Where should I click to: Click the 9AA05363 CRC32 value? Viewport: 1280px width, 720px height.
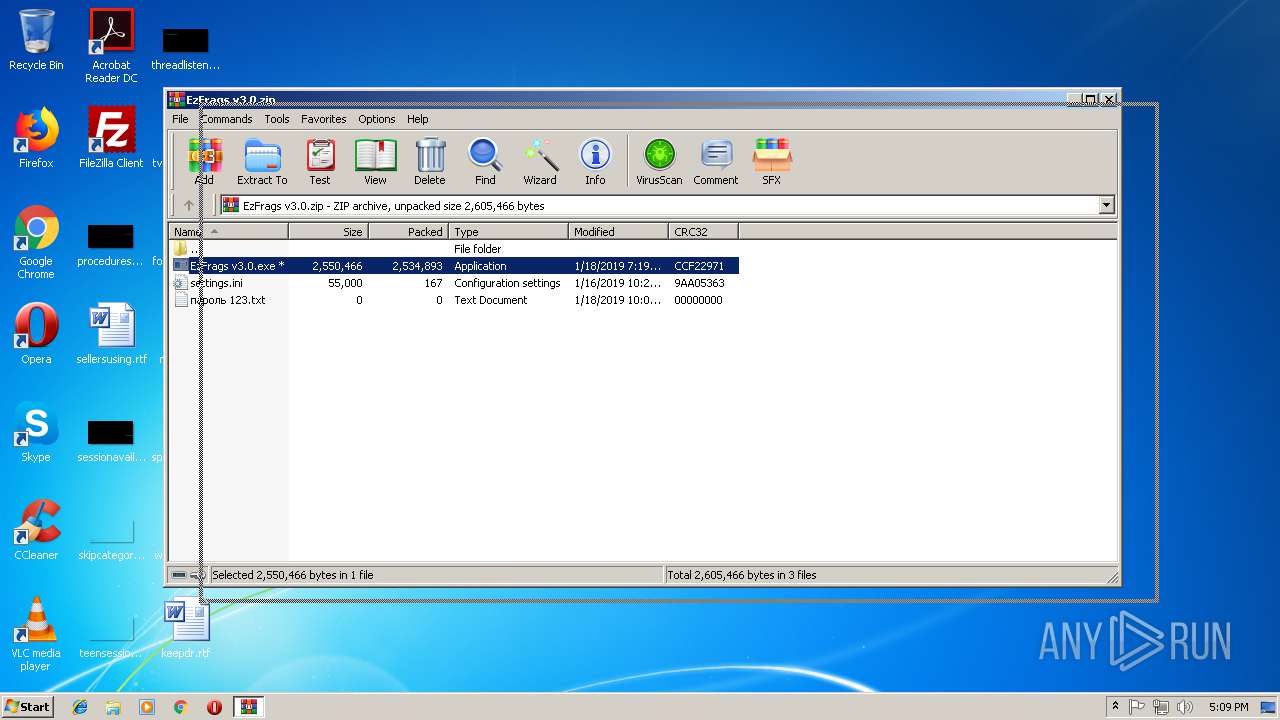tap(699, 283)
